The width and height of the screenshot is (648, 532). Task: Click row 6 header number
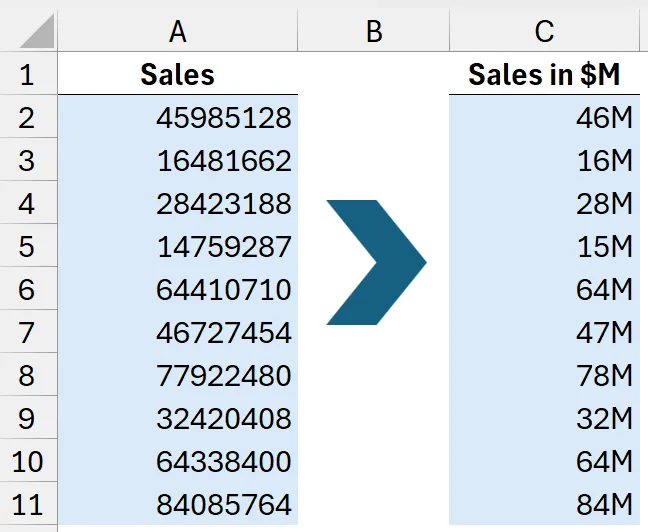tap(27, 290)
